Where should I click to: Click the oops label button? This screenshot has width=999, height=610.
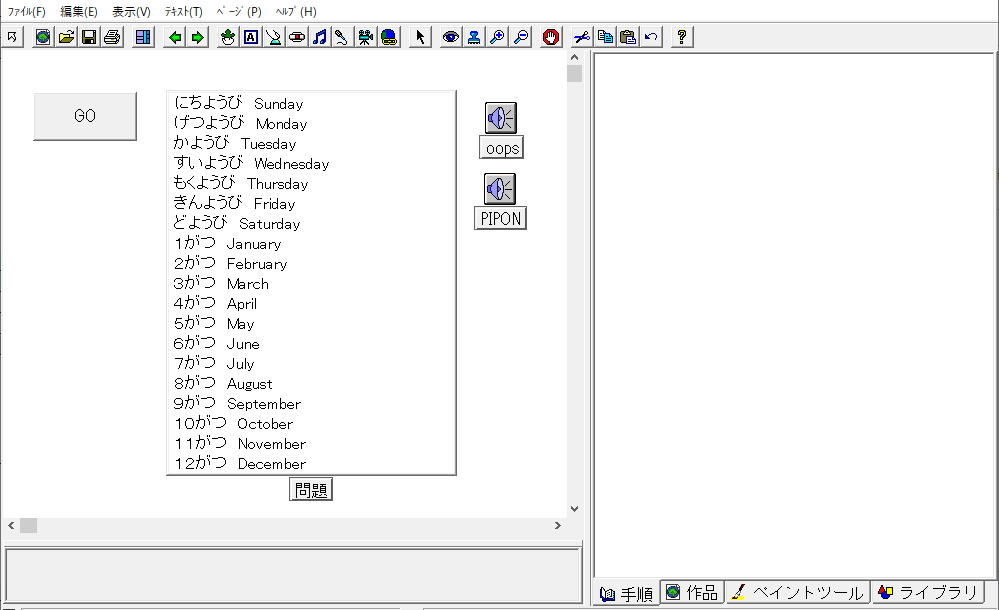[x=502, y=148]
